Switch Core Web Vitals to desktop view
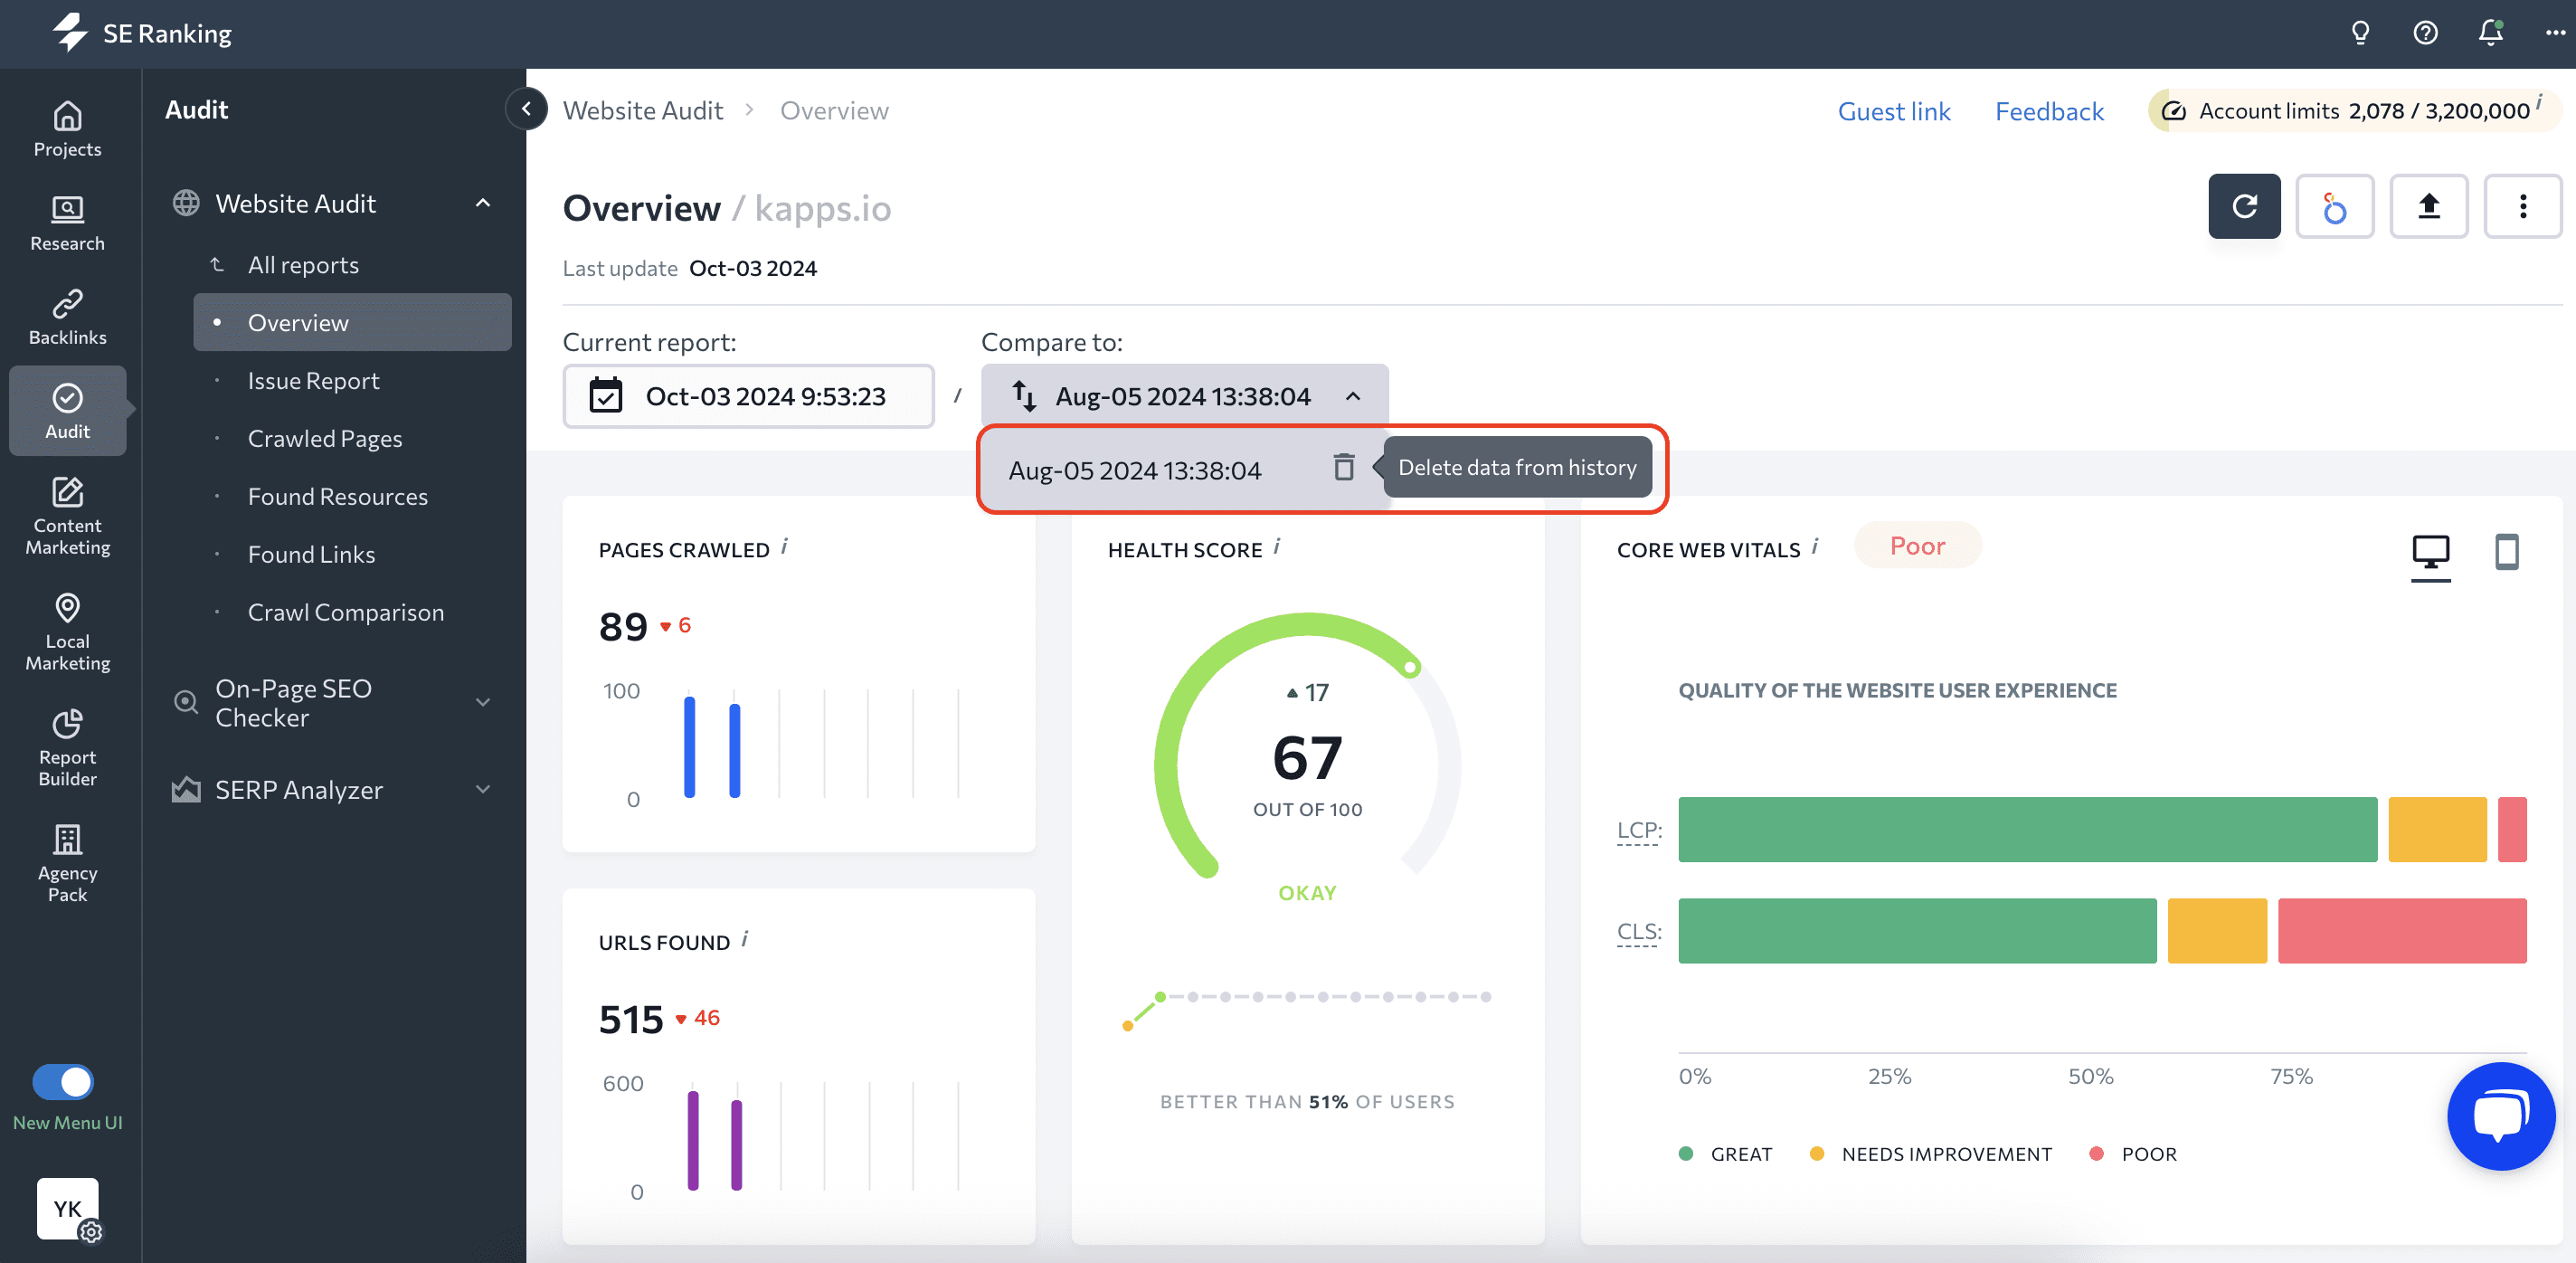Image resolution: width=2576 pixels, height=1263 pixels. pyautogui.click(x=2431, y=552)
